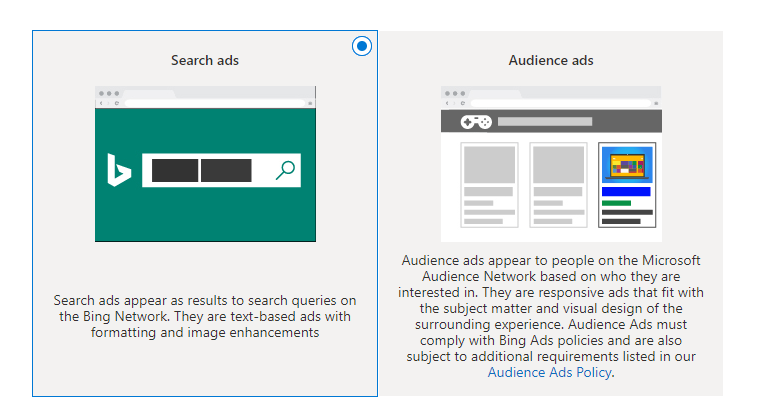Click the Audience ads browser illustration

pyautogui.click(x=551, y=164)
